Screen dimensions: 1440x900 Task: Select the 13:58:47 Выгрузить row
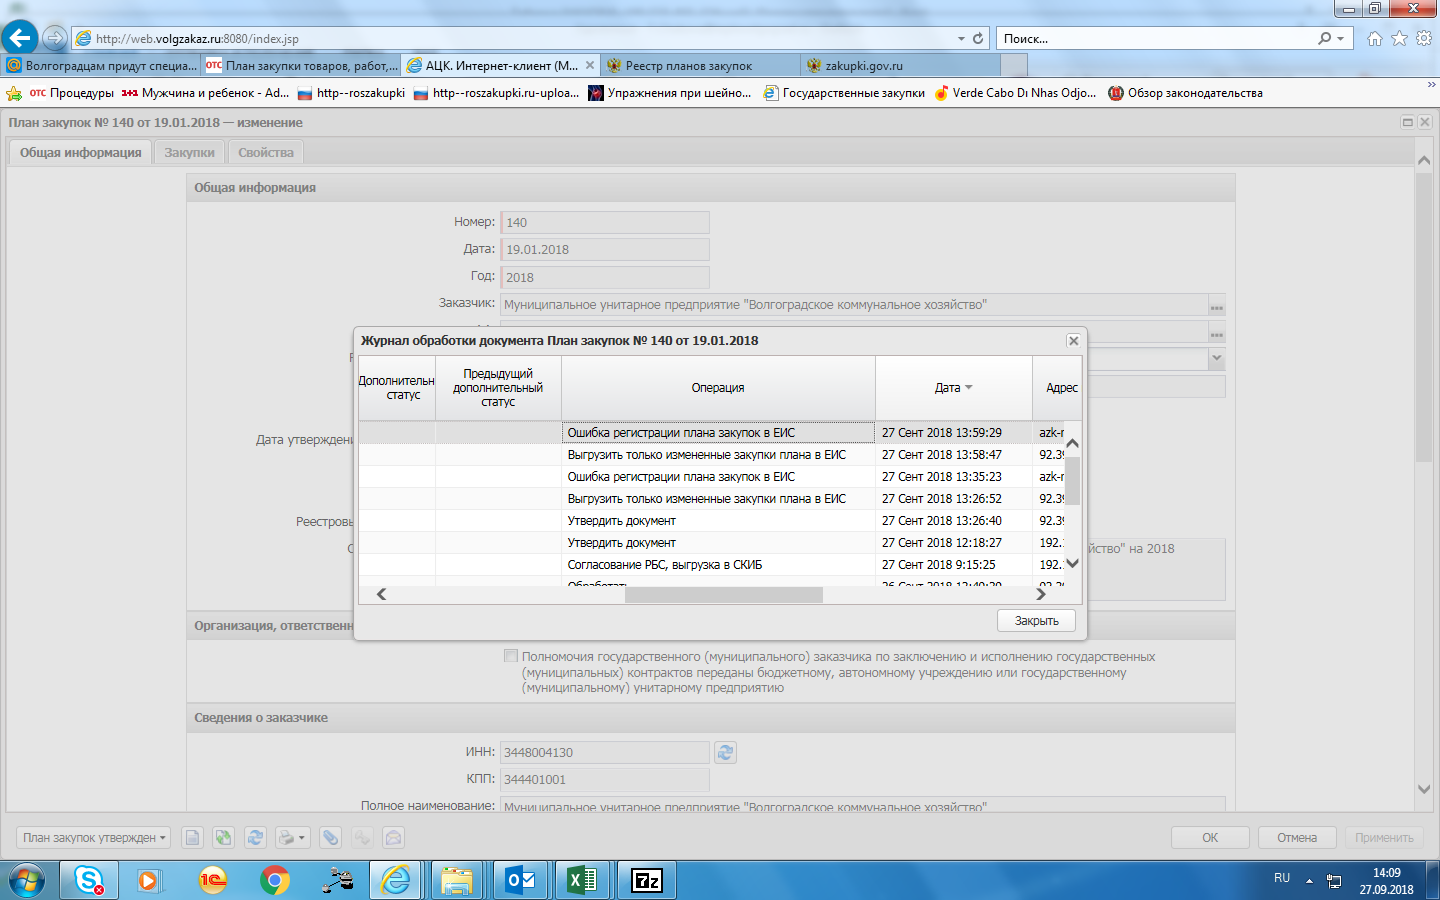coord(706,455)
